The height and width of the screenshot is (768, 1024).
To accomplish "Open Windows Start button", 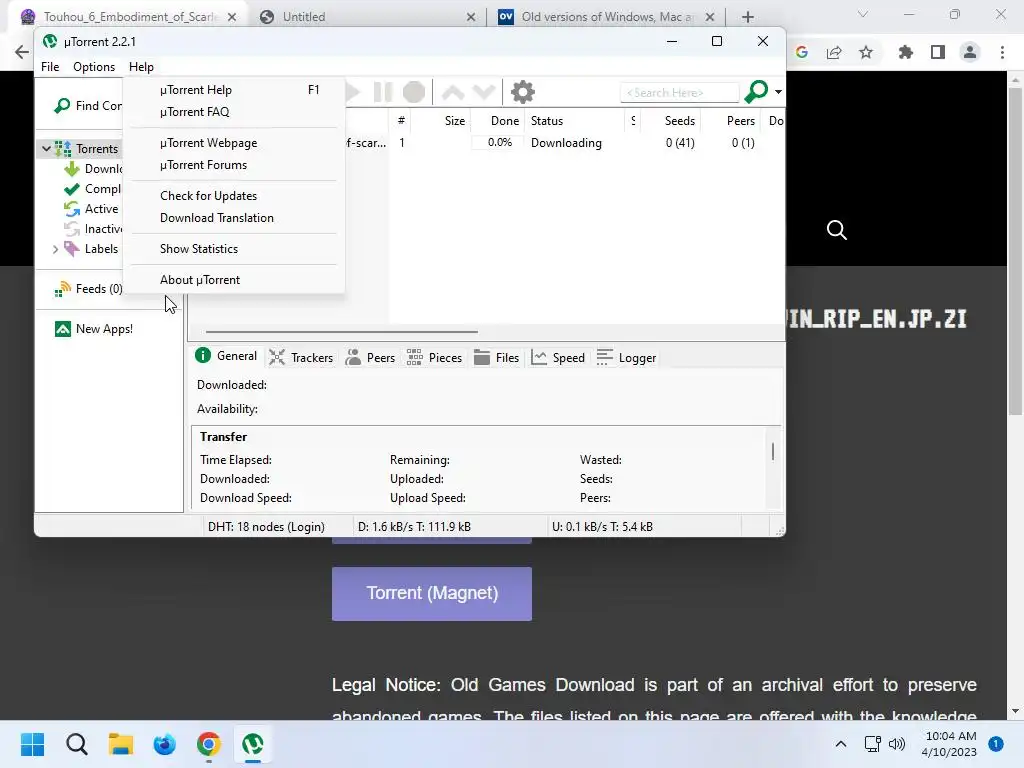I will coord(32,744).
